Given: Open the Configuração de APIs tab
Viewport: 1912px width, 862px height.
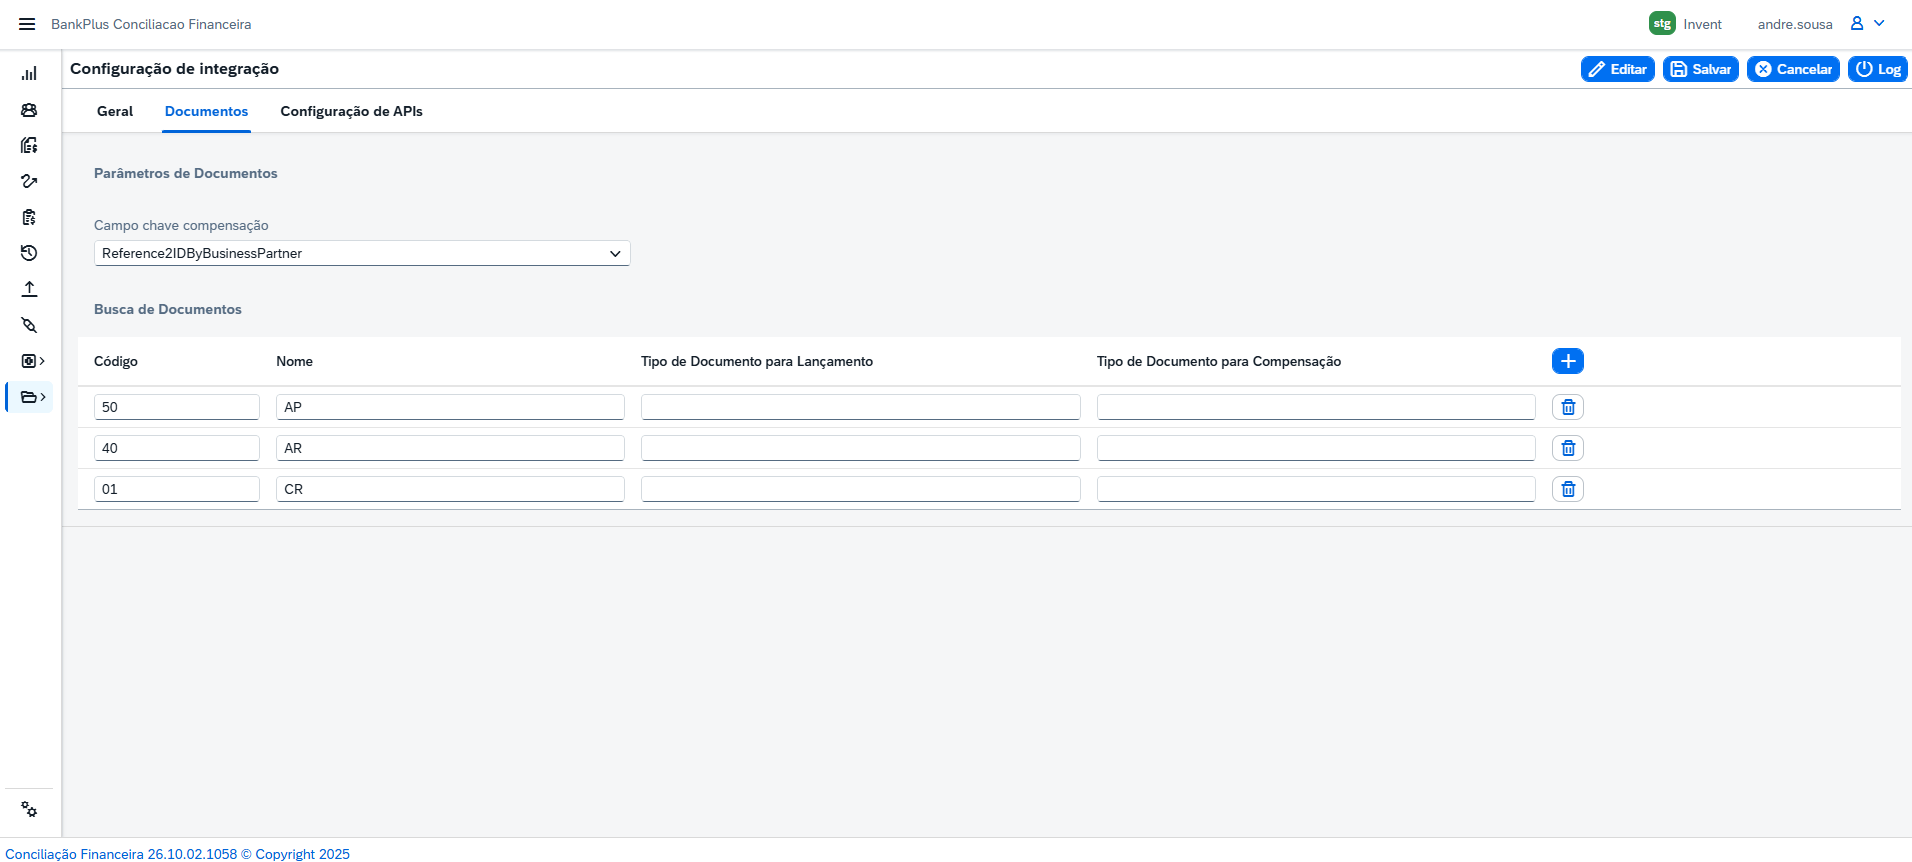Looking at the screenshot, I should [352, 111].
